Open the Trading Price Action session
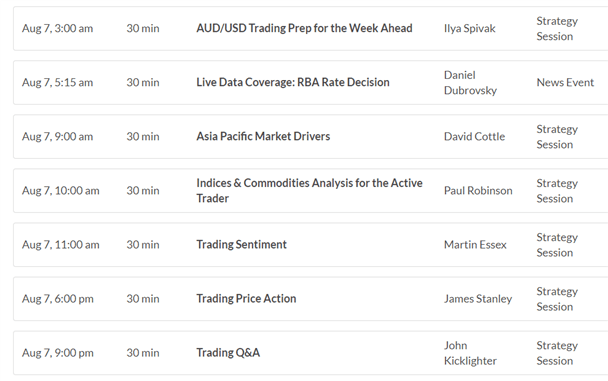 pos(246,298)
